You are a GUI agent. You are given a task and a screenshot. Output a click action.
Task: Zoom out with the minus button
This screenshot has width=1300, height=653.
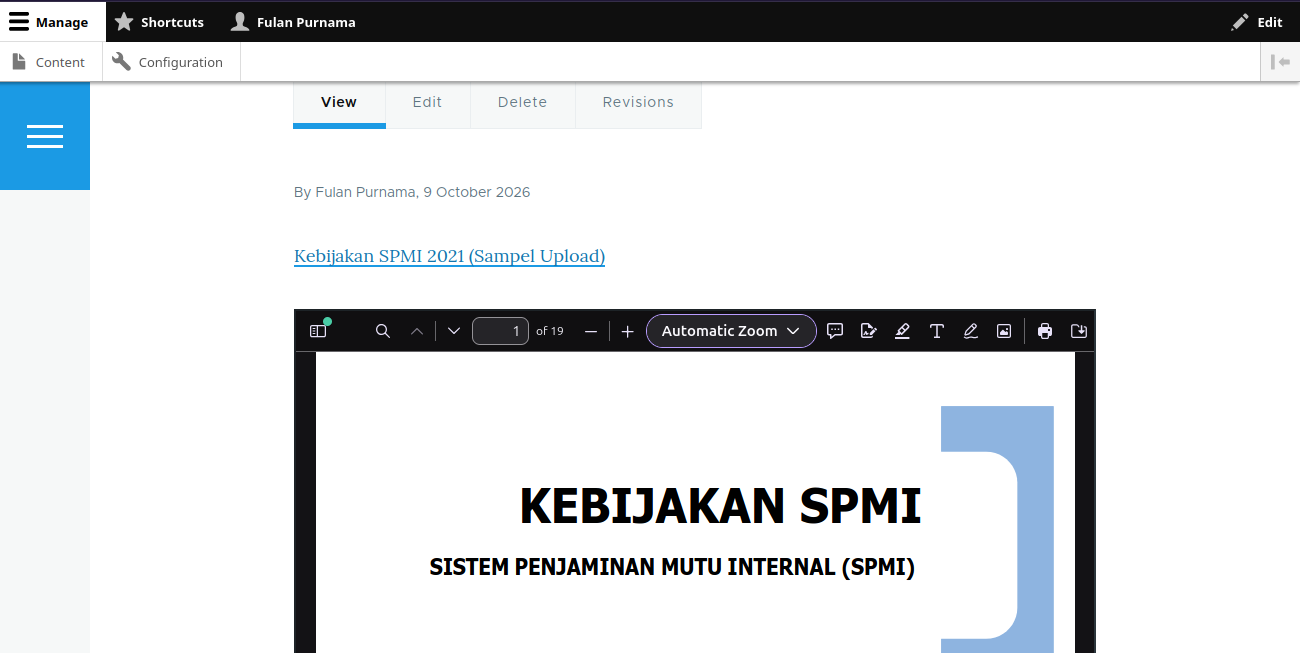click(x=591, y=331)
